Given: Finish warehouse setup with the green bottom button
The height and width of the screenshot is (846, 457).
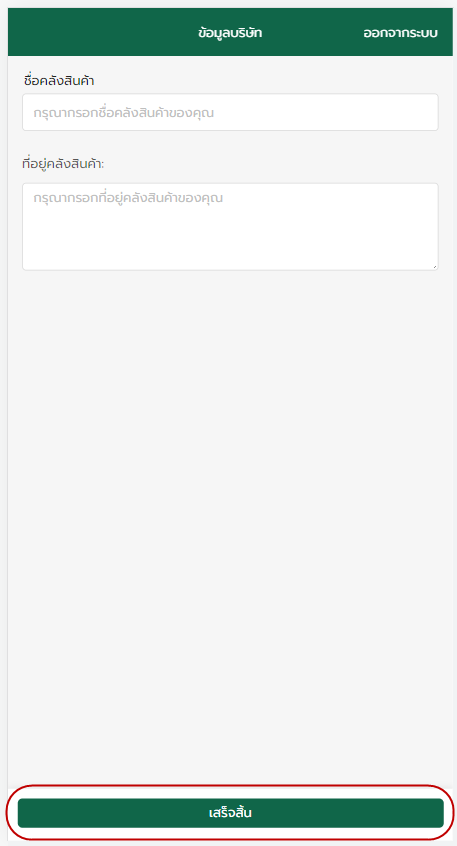Looking at the screenshot, I should [x=230, y=813].
